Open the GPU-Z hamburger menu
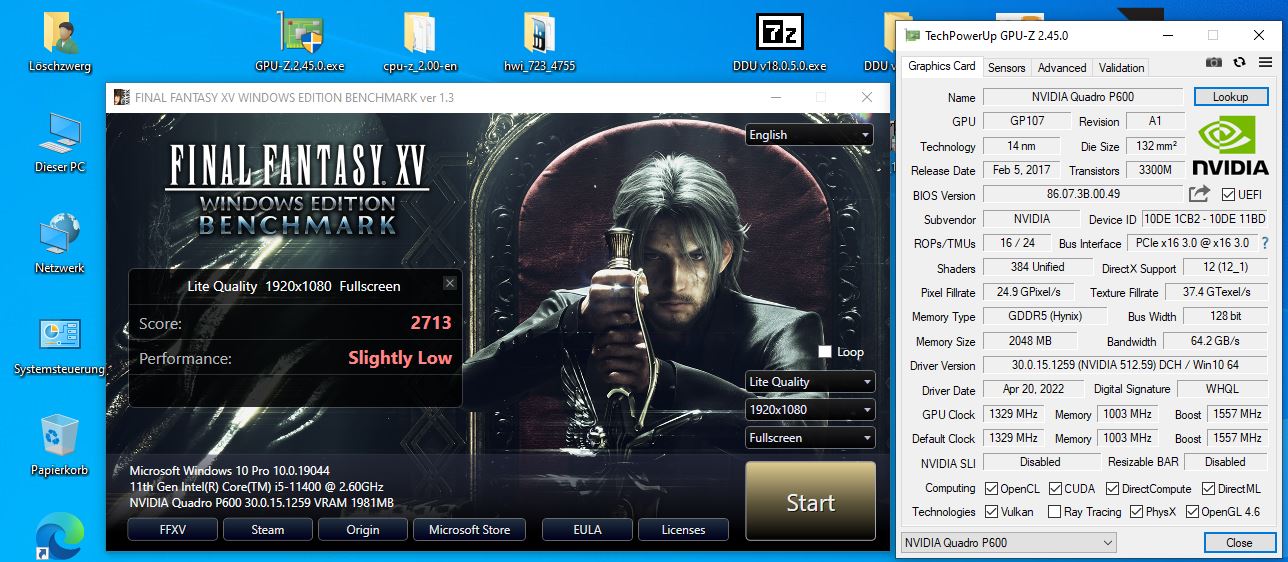Viewport: 1288px width, 562px height. point(1264,62)
